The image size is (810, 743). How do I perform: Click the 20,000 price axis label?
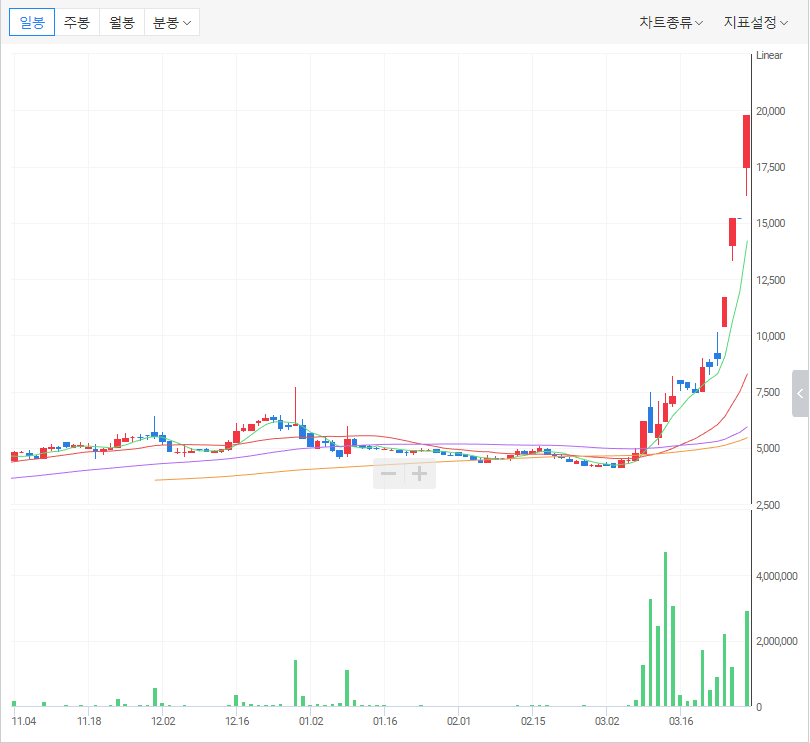coord(770,111)
